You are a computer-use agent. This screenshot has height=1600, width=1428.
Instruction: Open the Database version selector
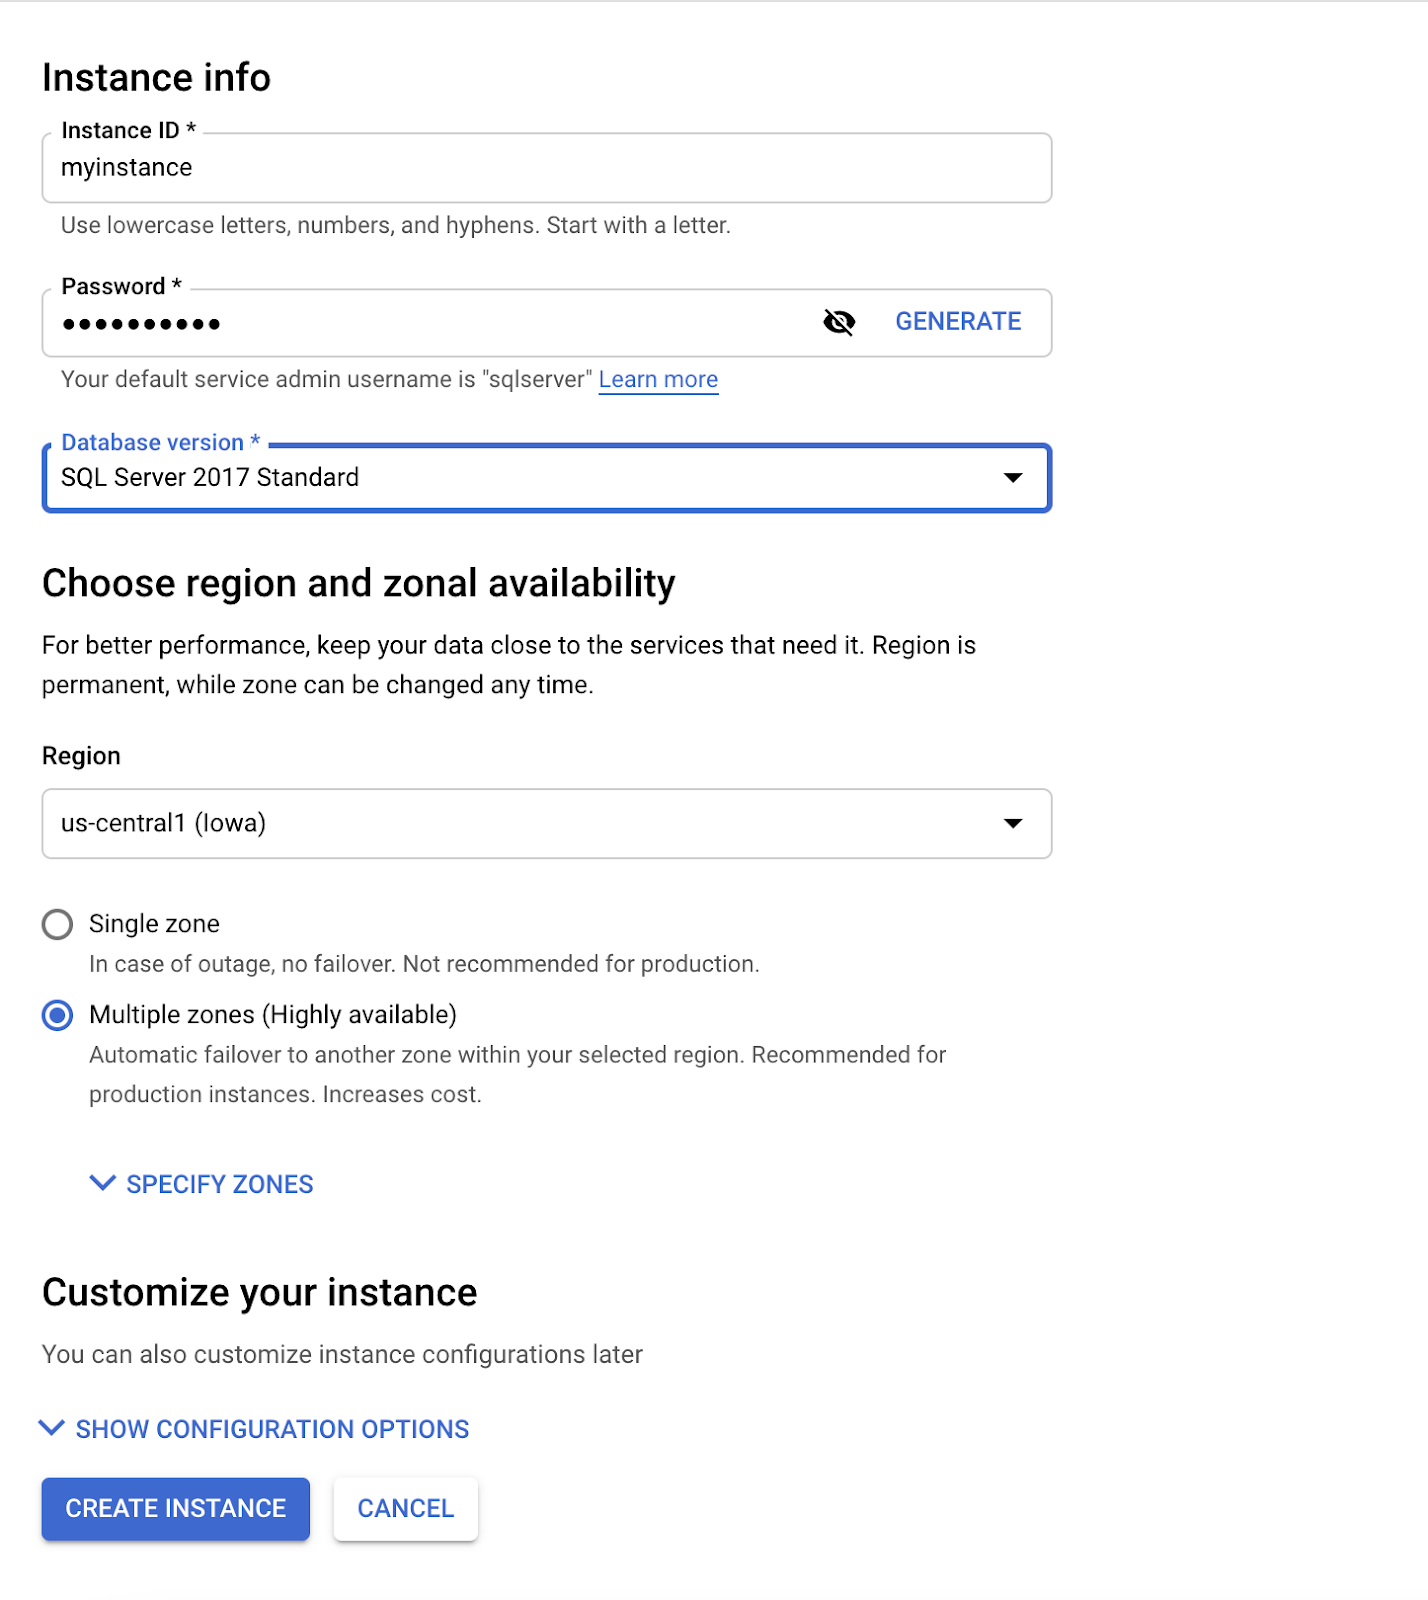click(x=546, y=478)
